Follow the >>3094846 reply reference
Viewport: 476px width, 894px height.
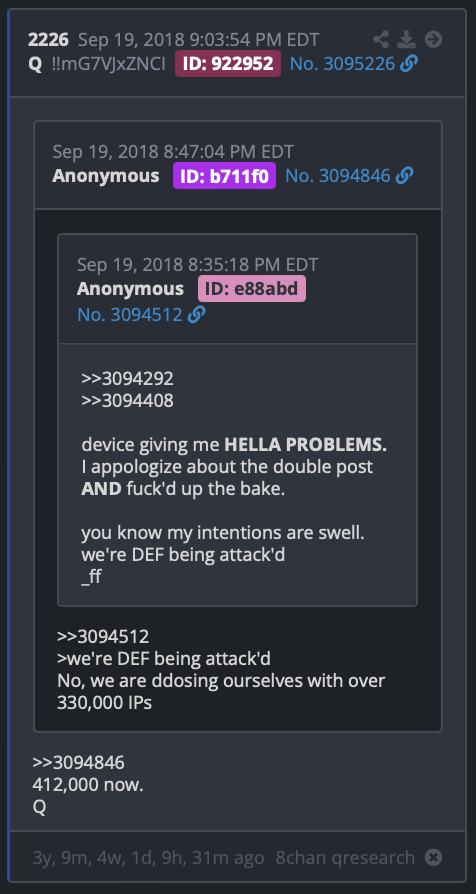[x=78, y=763]
